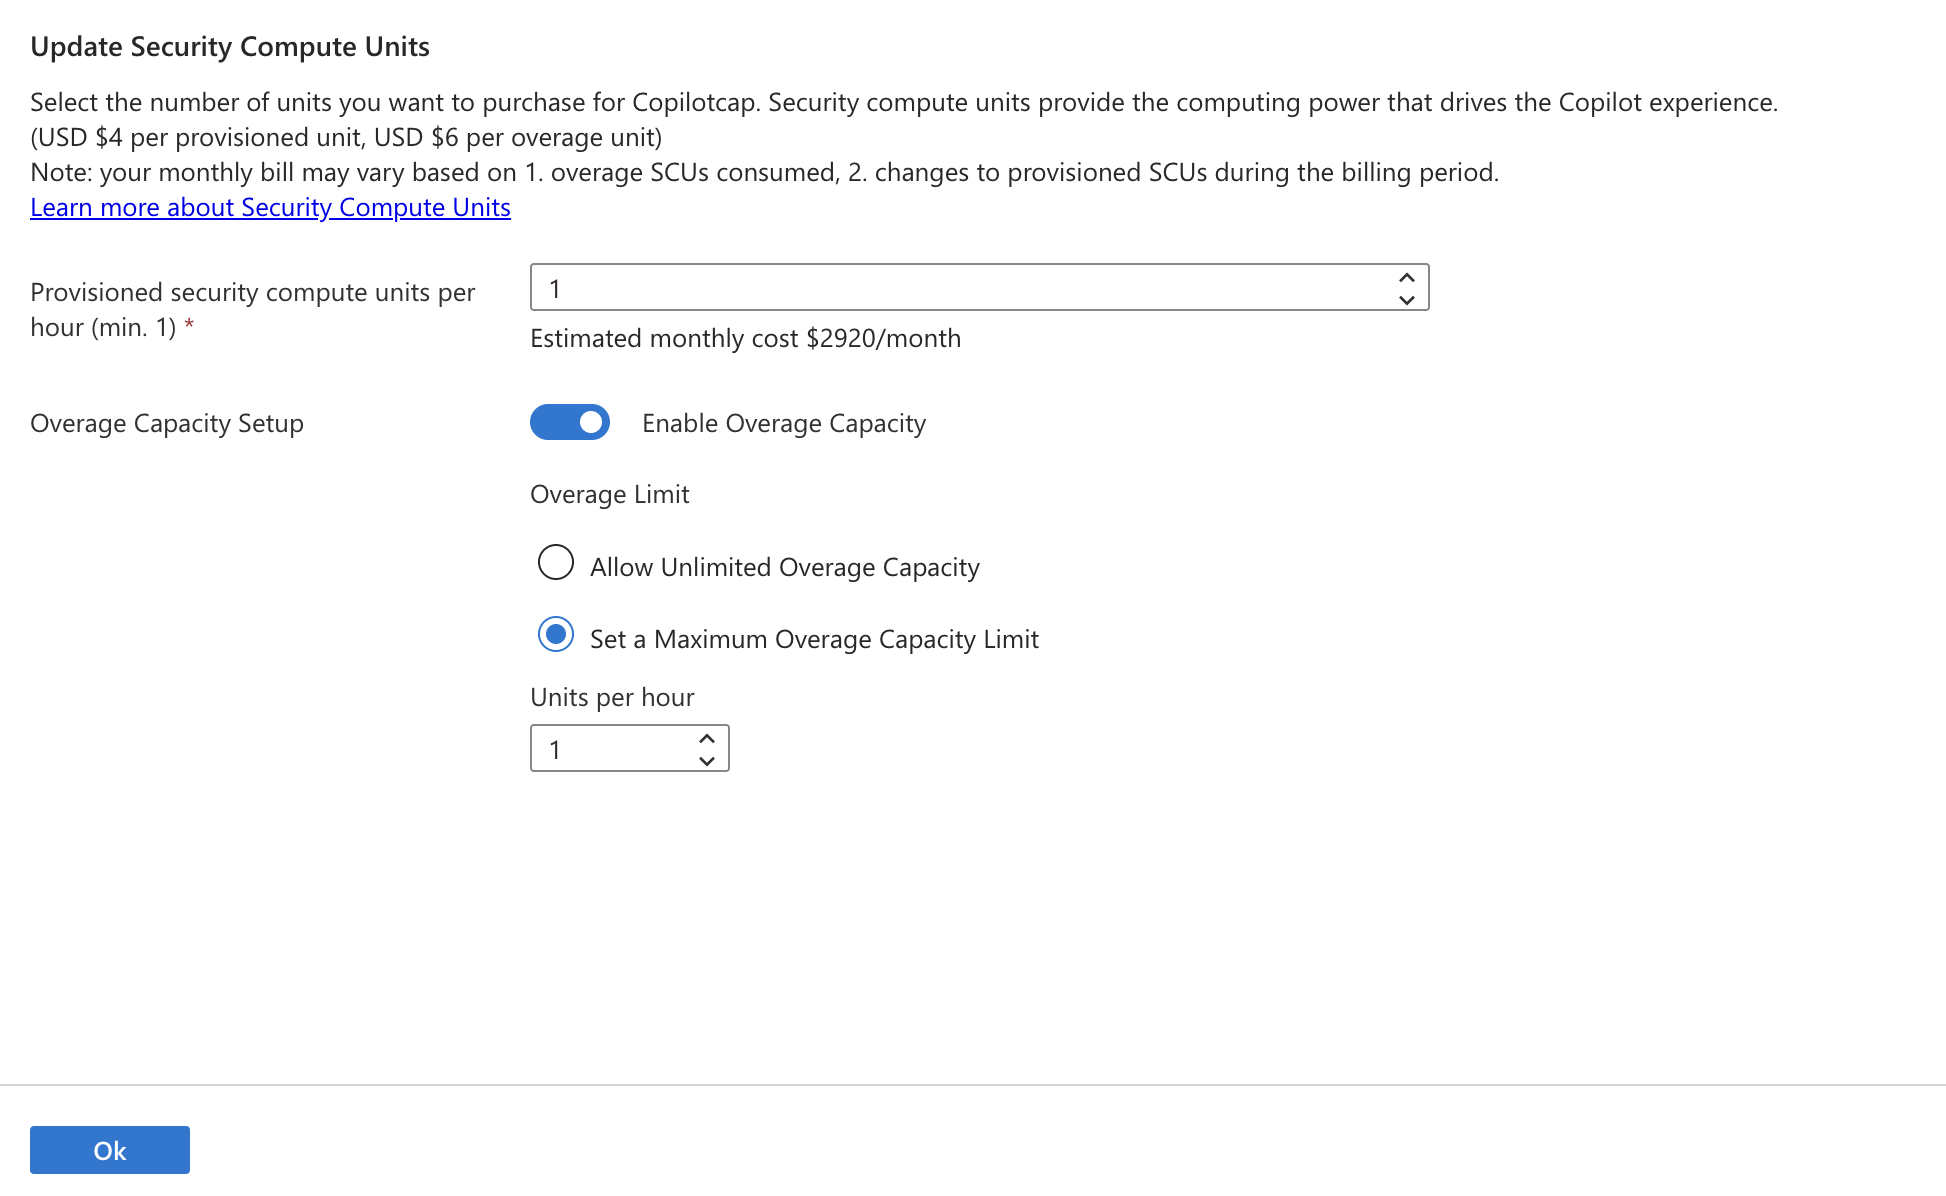Click the Allow Unlimited Overage Capacity label
1946x1196 pixels.
point(784,566)
